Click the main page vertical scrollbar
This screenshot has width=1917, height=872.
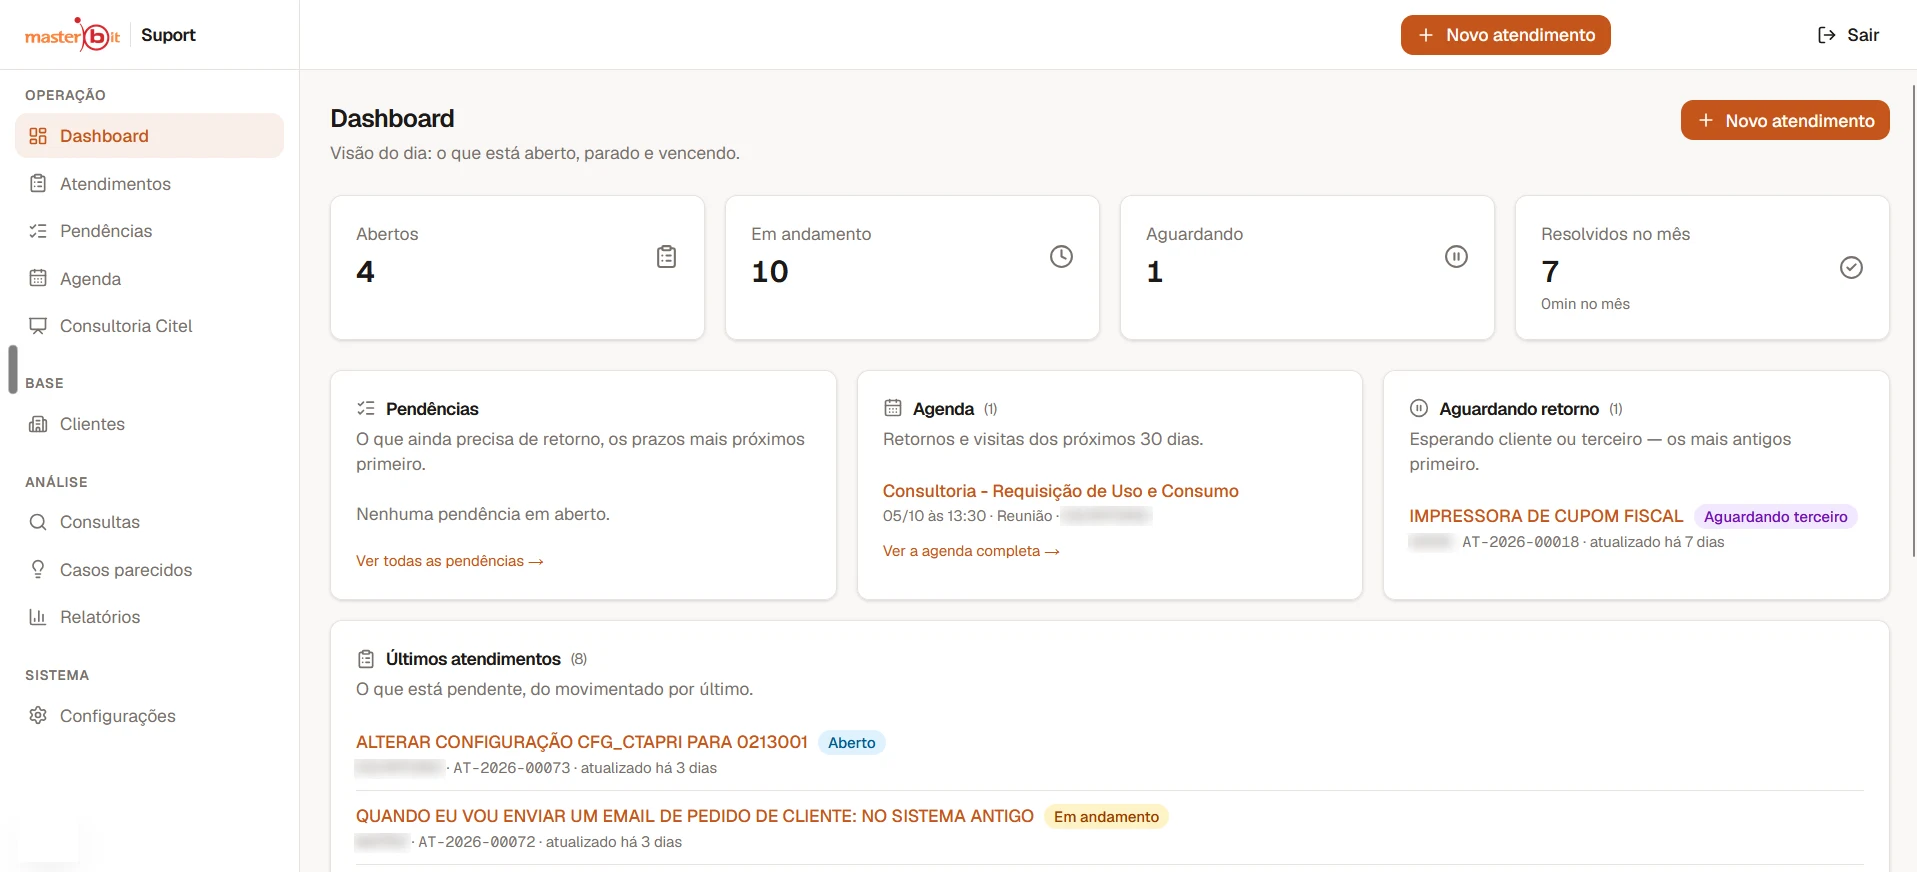click(x=1913, y=320)
